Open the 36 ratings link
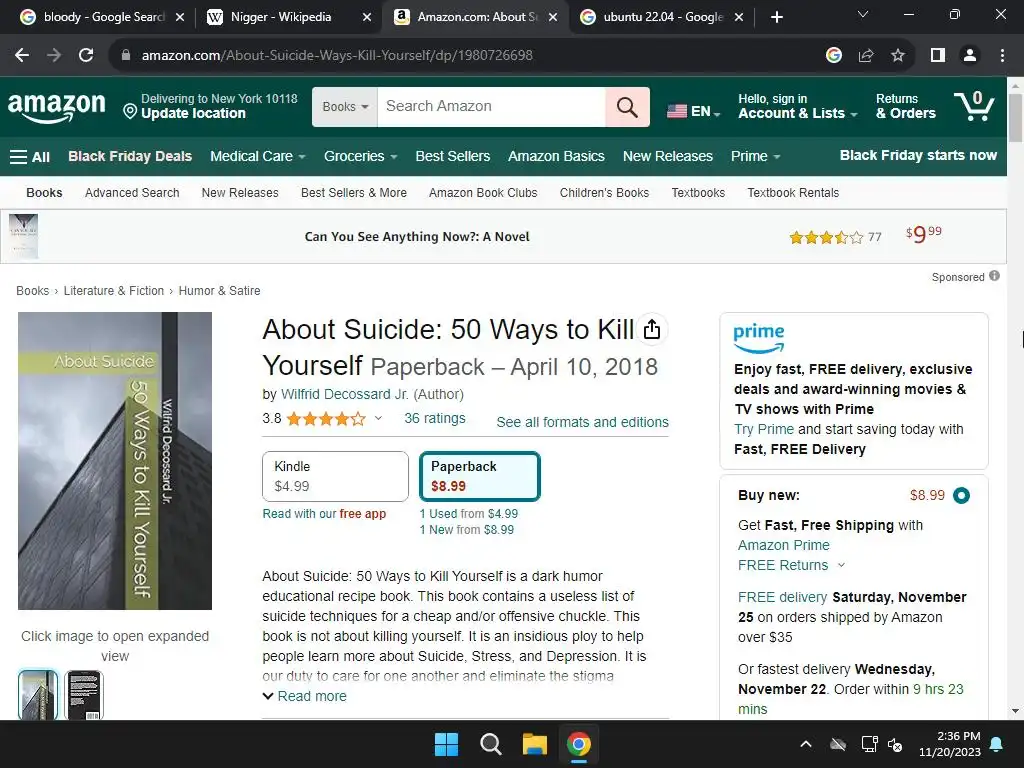The height and width of the screenshot is (768, 1024). [435, 419]
